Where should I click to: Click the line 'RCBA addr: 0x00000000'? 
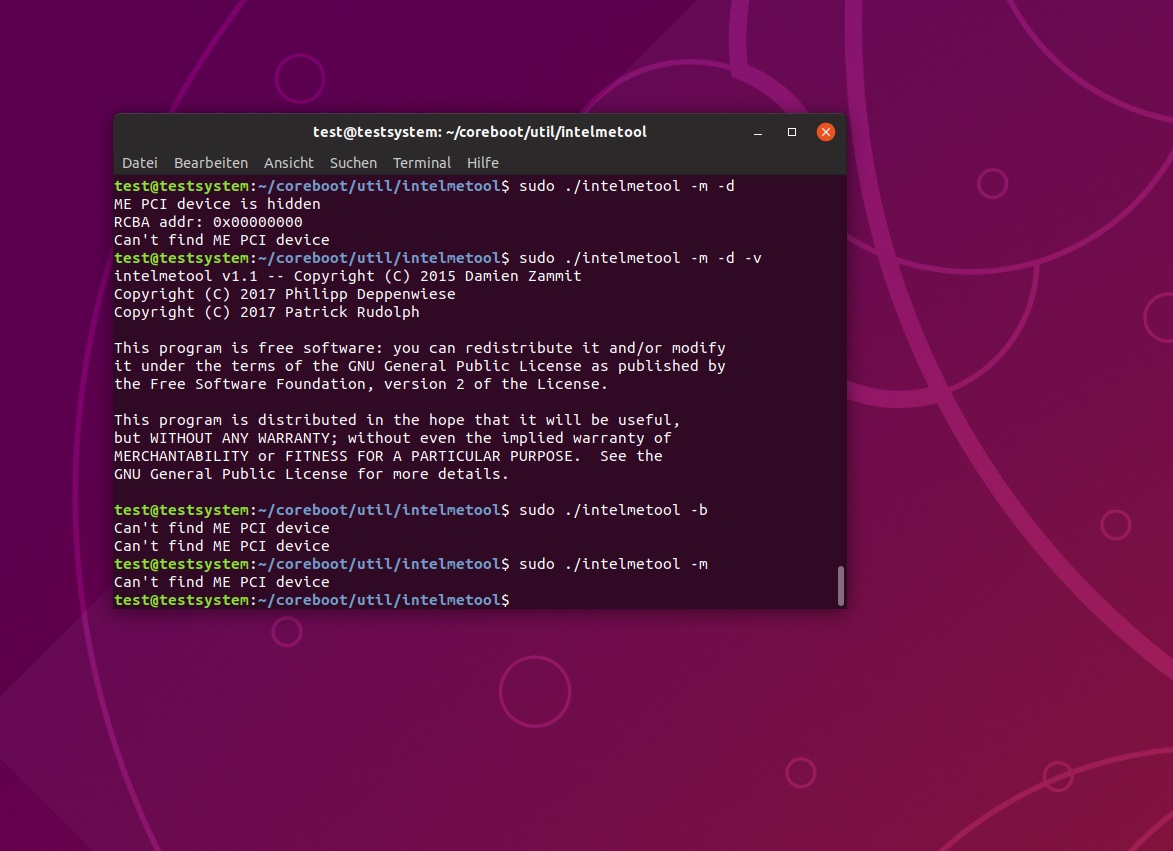[208, 222]
